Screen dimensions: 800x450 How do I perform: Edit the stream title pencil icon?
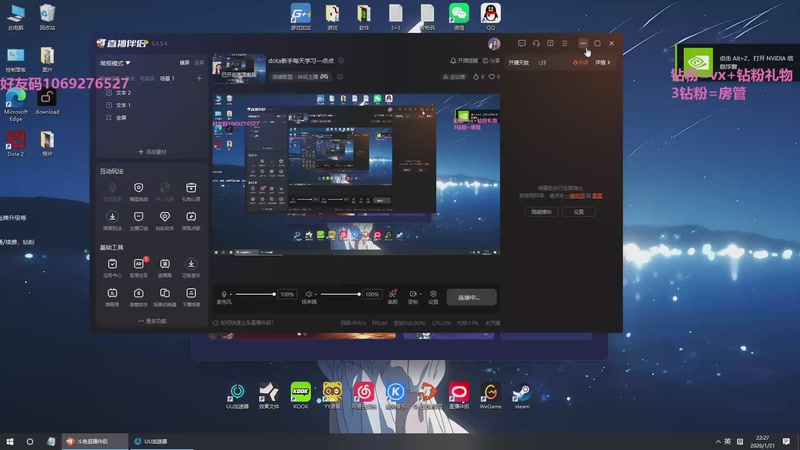[341, 61]
